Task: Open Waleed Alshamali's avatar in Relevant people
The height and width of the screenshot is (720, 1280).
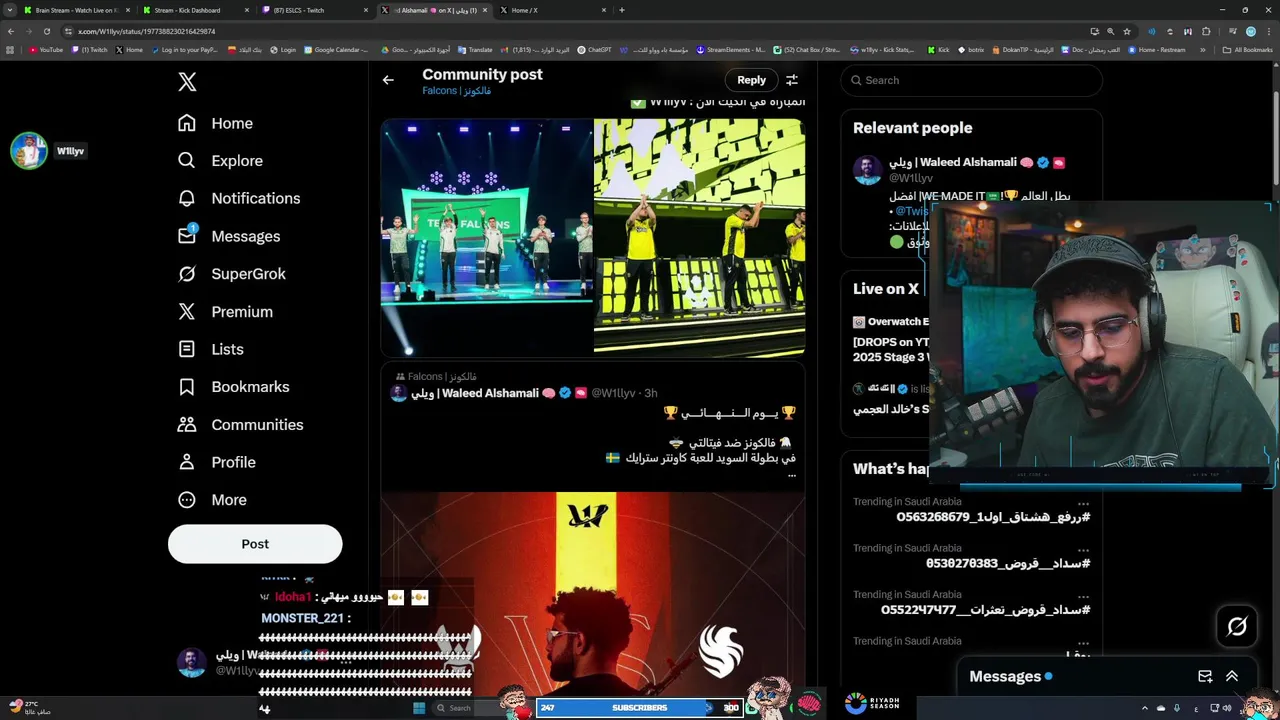Action: (867, 170)
